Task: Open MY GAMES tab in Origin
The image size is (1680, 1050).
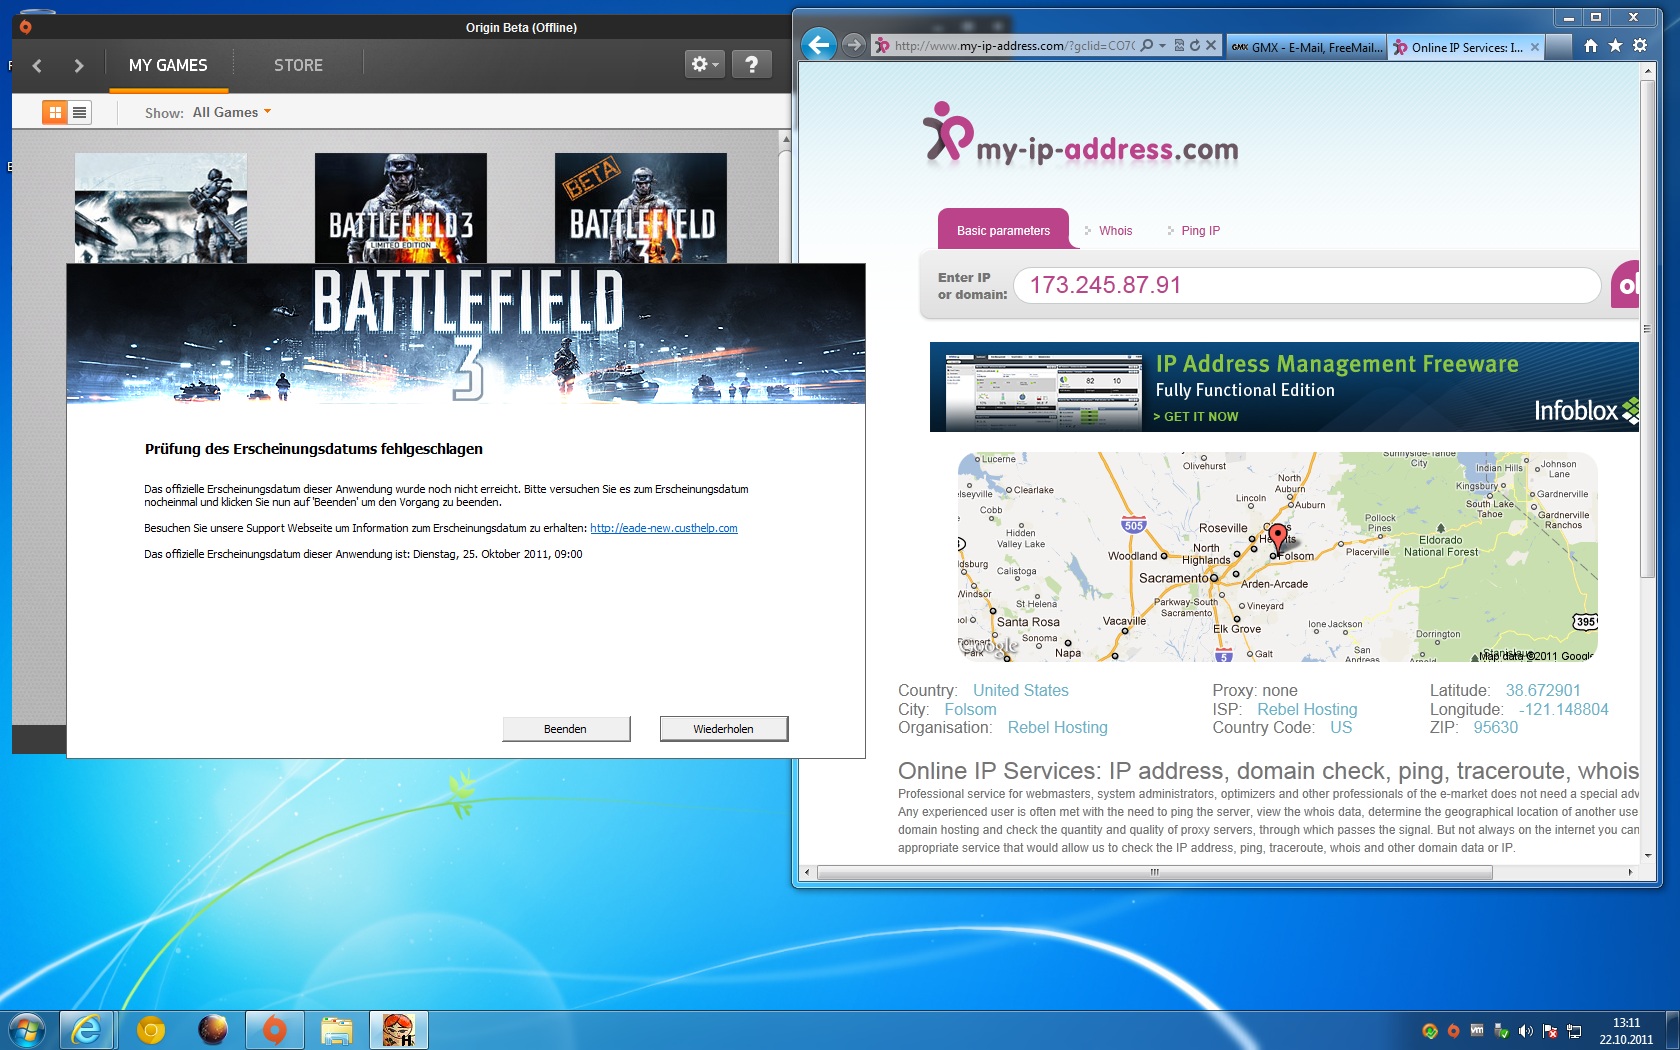Action: [168, 65]
